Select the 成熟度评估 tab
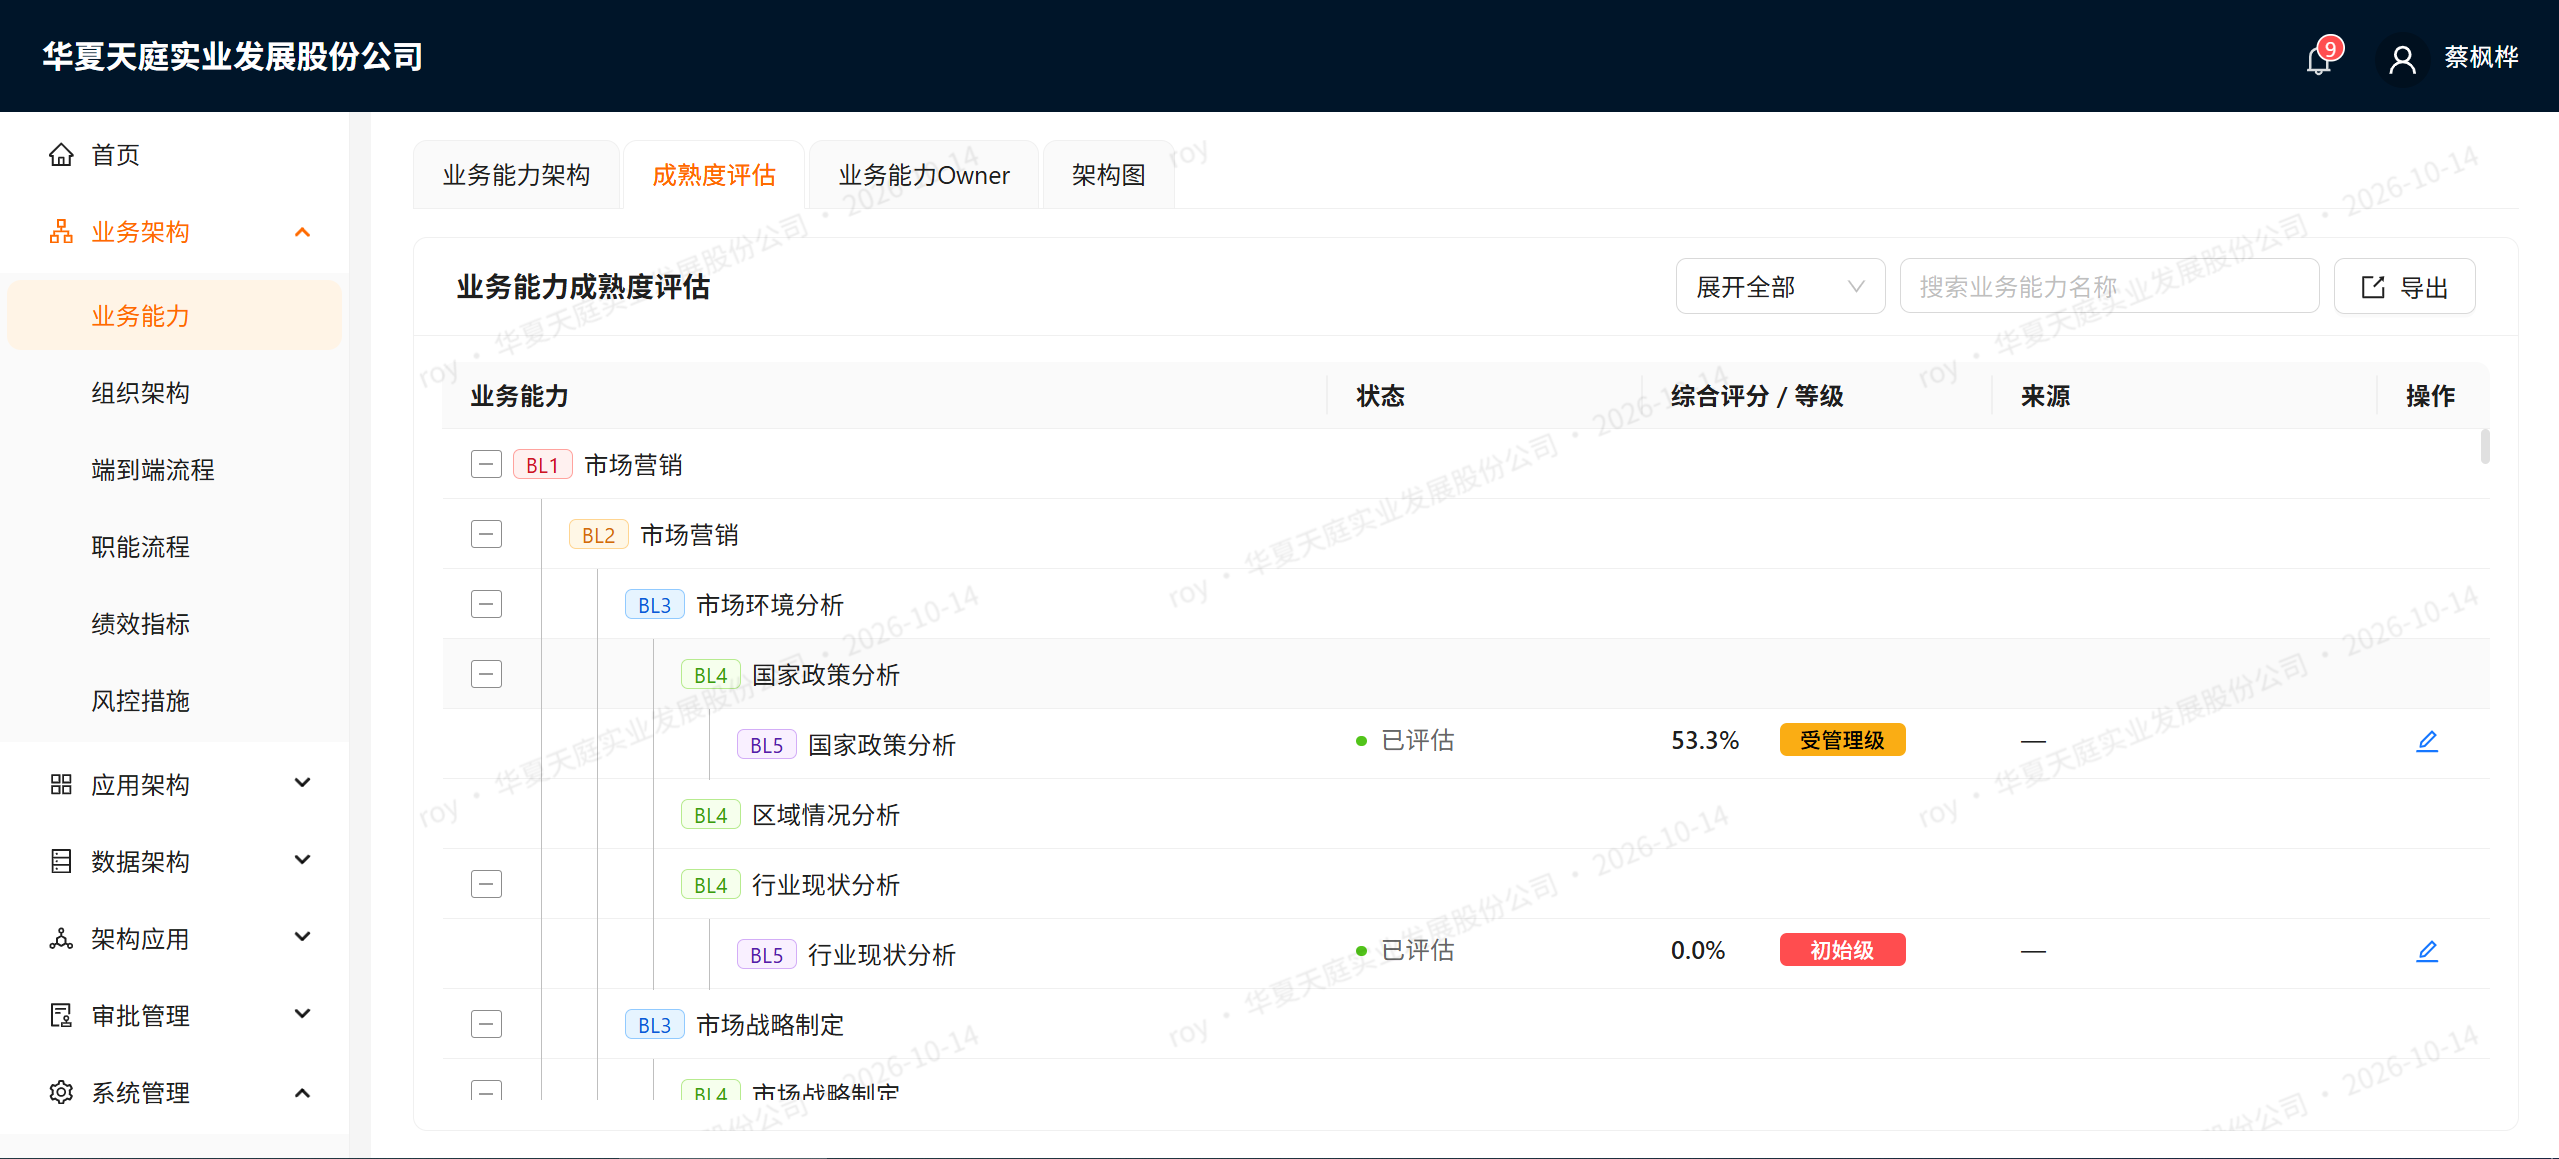 (x=714, y=175)
